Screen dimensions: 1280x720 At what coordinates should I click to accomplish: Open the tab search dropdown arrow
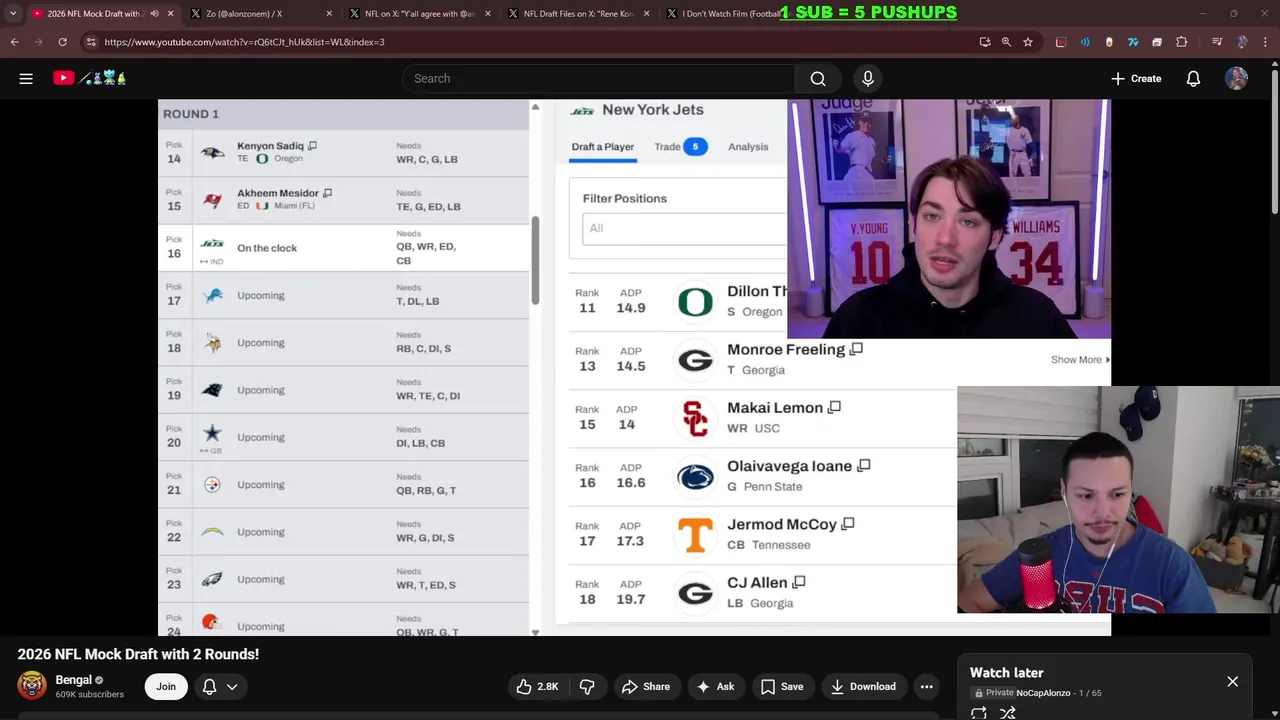[13, 14]
